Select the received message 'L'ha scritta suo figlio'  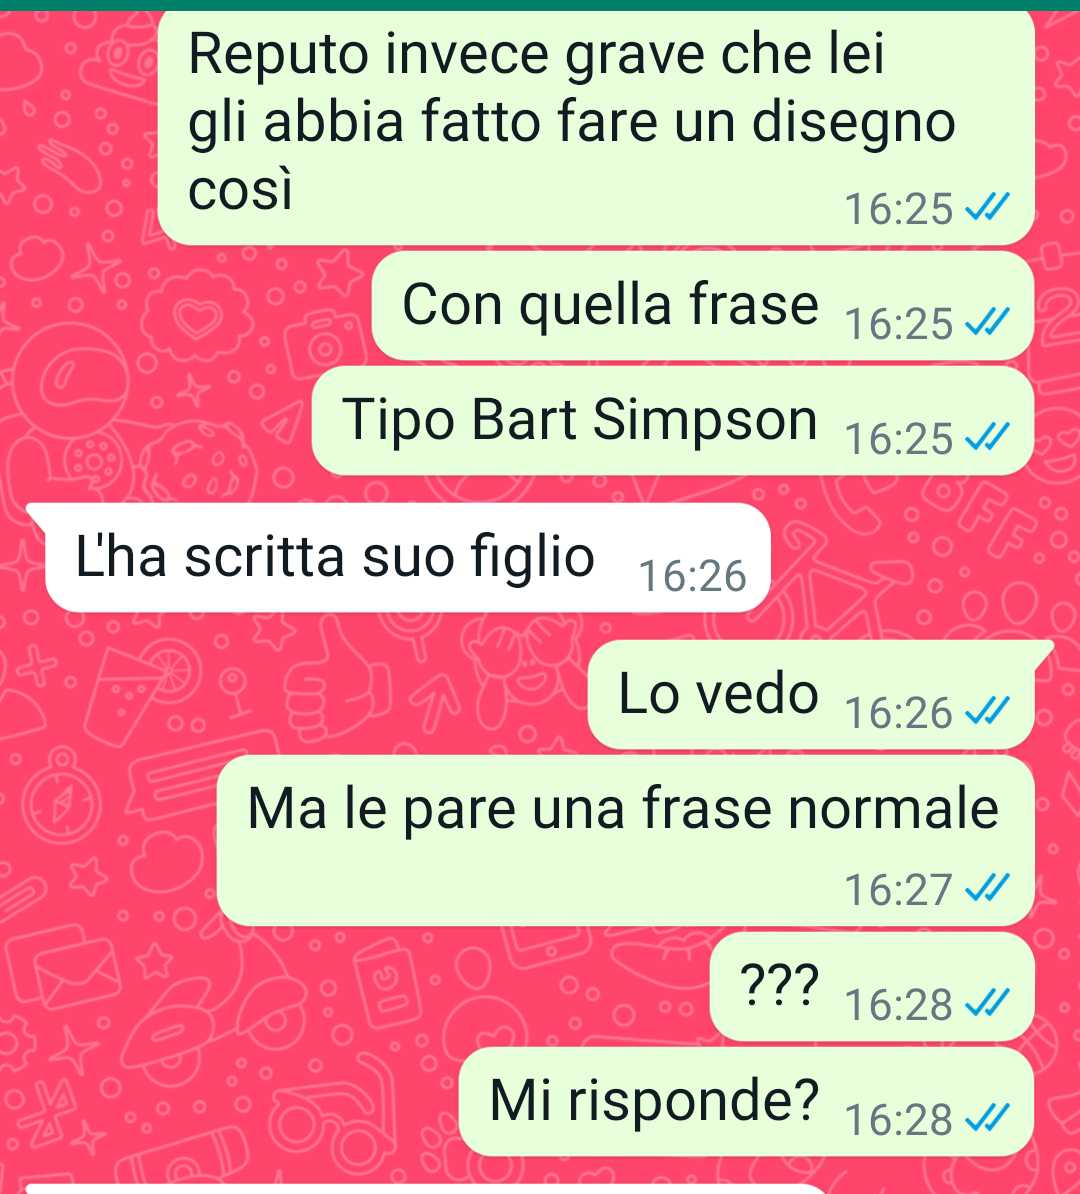pos(398,557)
